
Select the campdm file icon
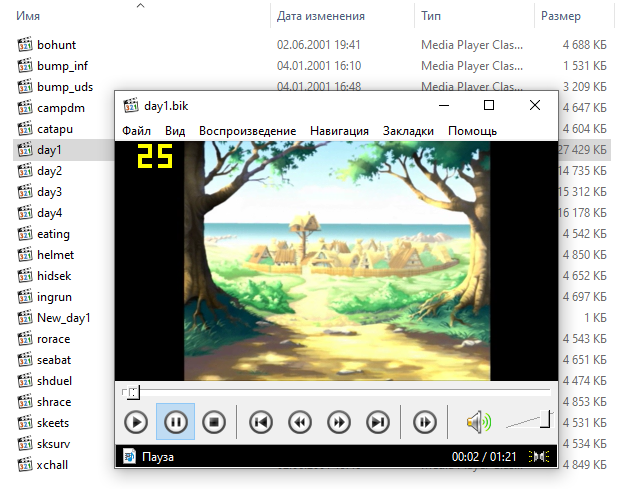[25, 107]
